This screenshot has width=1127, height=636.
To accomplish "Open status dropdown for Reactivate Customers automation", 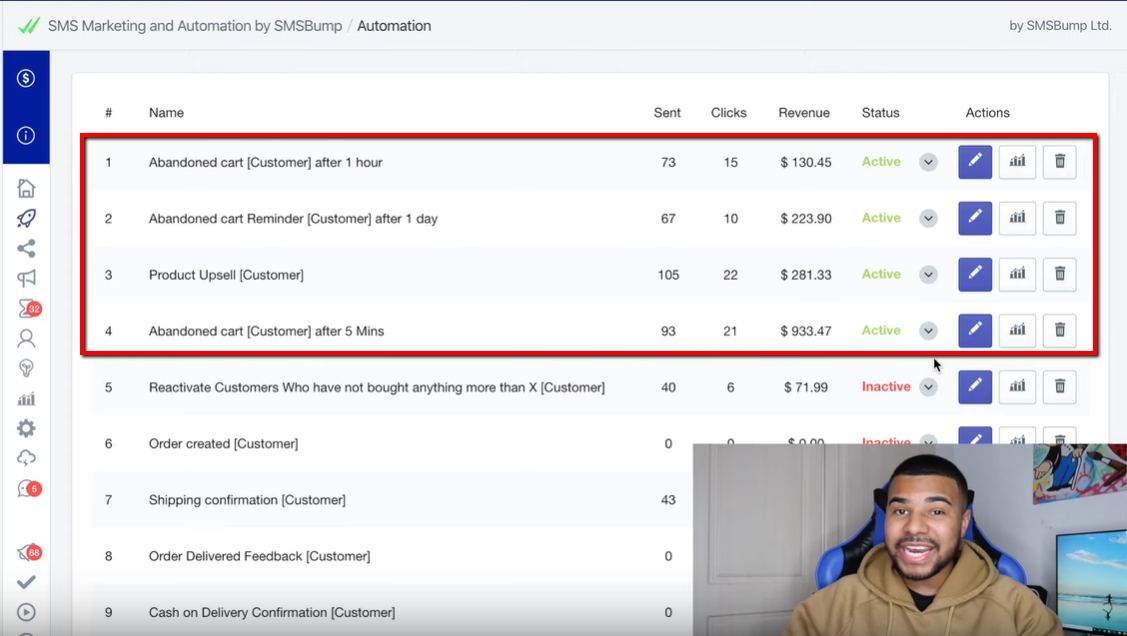I will (x=927, y=386).
